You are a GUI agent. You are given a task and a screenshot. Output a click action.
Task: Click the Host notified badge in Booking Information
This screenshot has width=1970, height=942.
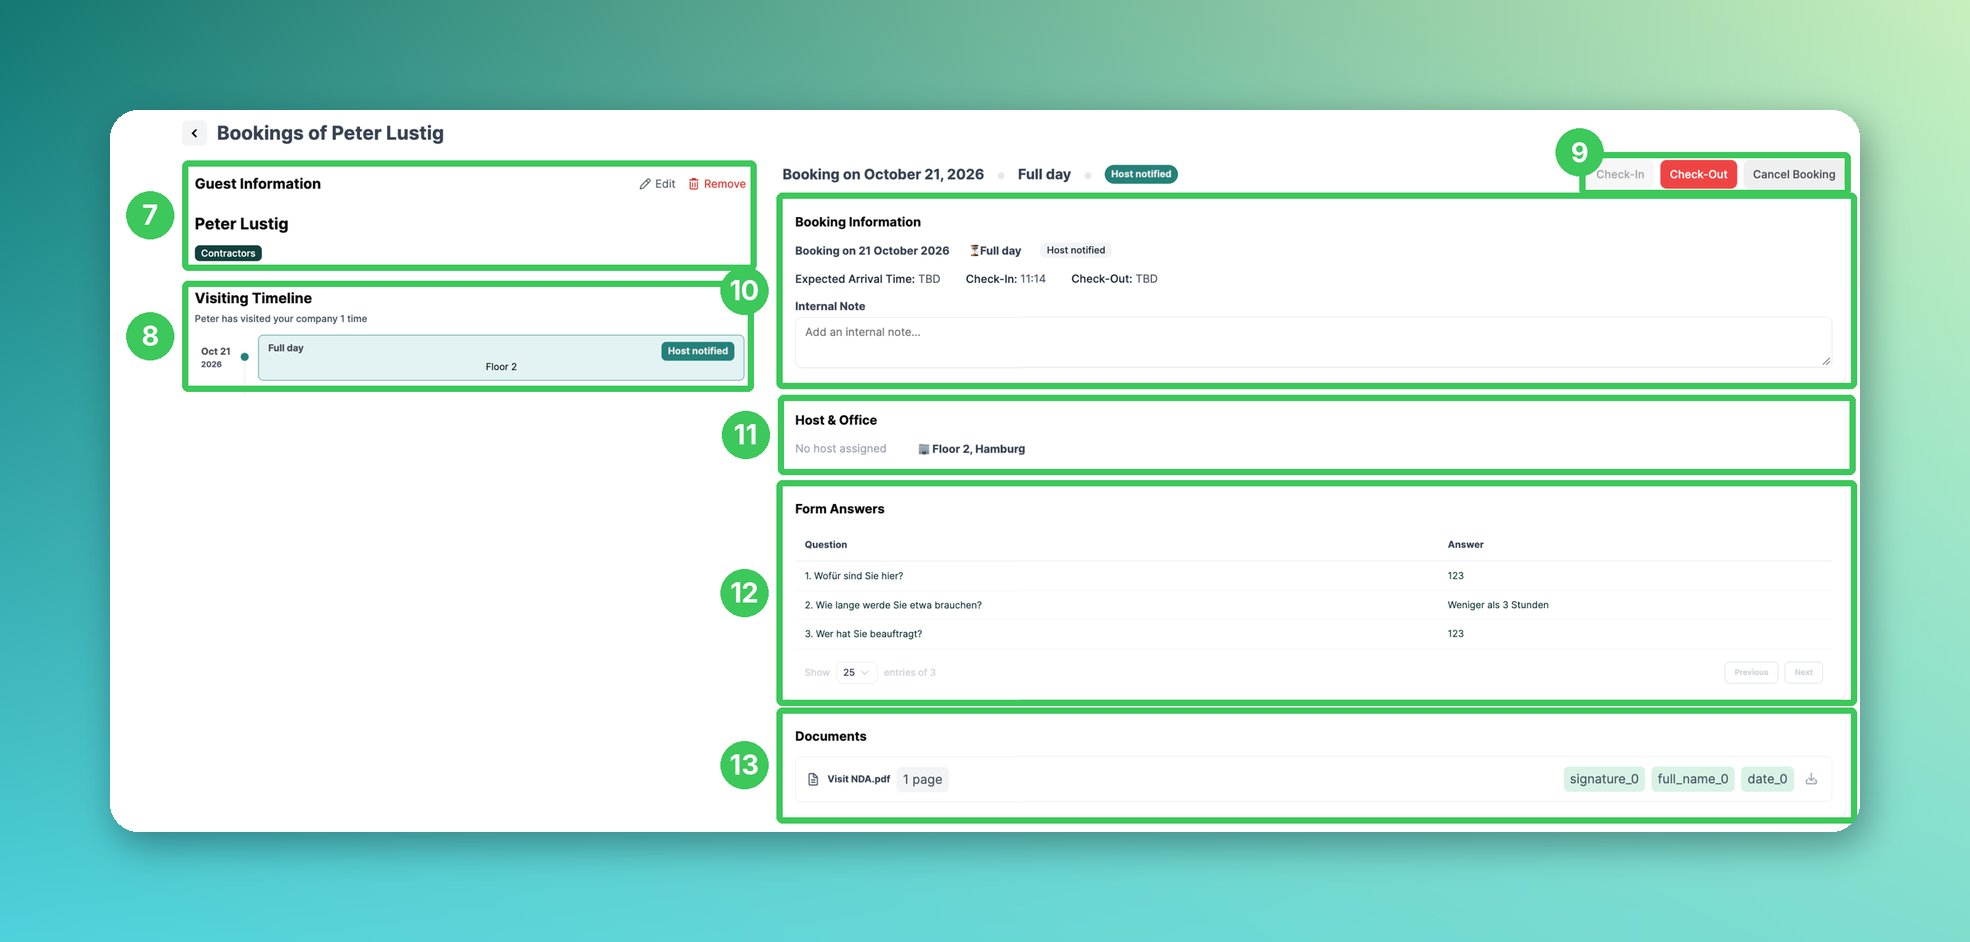coord(1076,250)
